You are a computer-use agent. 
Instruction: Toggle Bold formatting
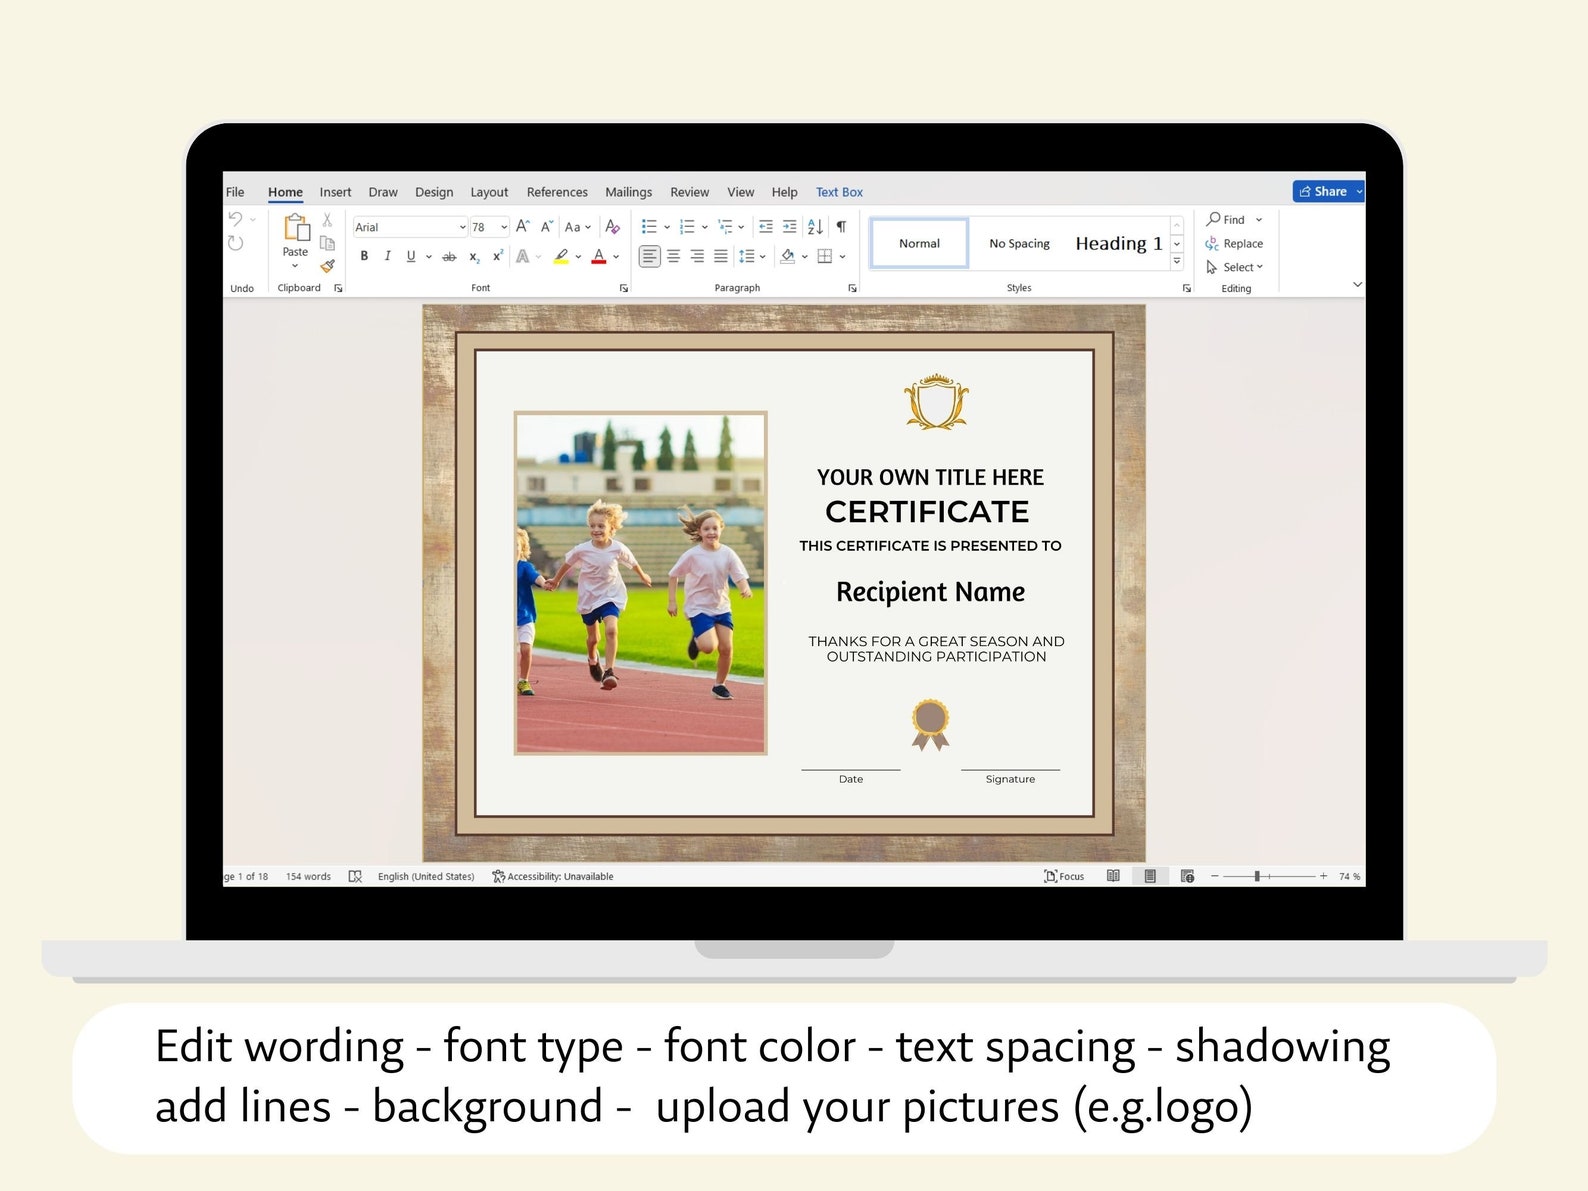tap(364, 257)
